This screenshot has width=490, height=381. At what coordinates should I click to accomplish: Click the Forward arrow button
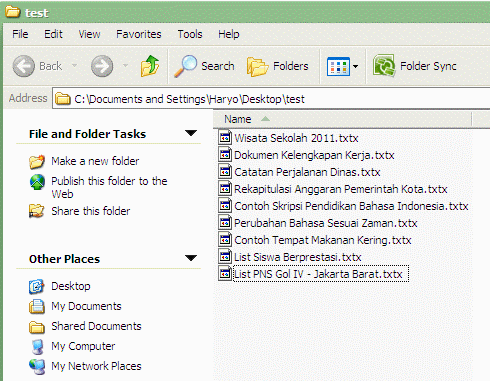click(102, 66)
